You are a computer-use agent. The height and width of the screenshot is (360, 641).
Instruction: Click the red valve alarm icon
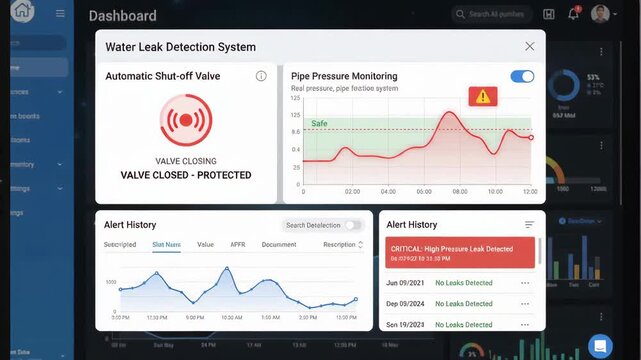click(x=186, y=120)
